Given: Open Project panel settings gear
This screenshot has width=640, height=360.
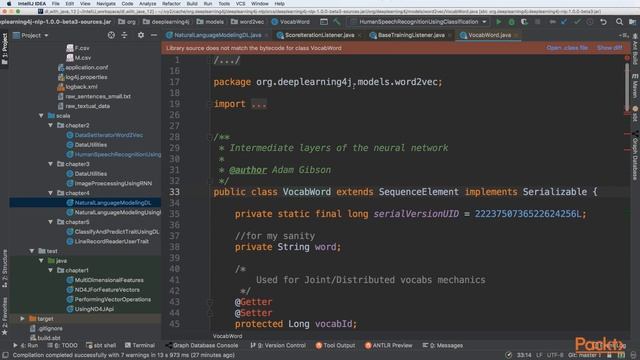Looking at the screenshot, I should point(140,36).
